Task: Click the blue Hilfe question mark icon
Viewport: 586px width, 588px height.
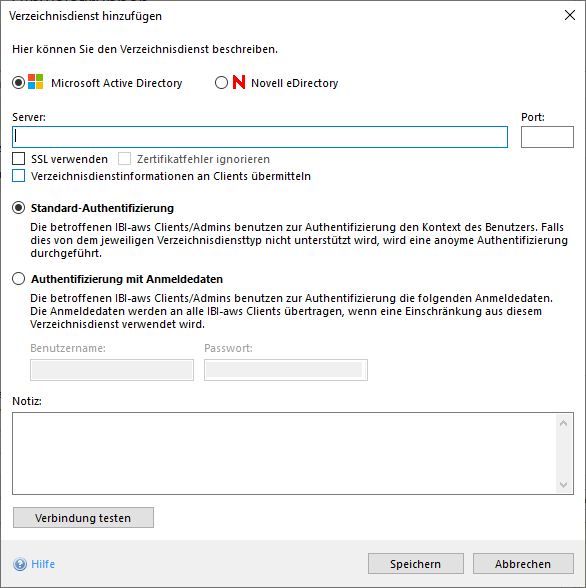Action: (20, 564)
